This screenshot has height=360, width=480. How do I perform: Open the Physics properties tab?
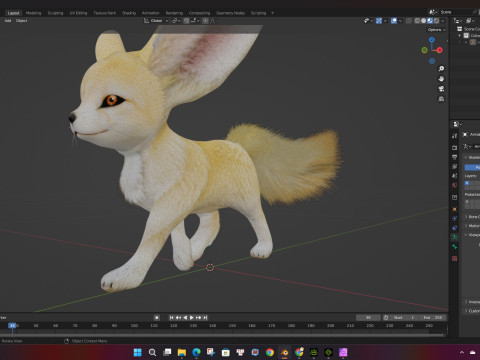[455, 218]
